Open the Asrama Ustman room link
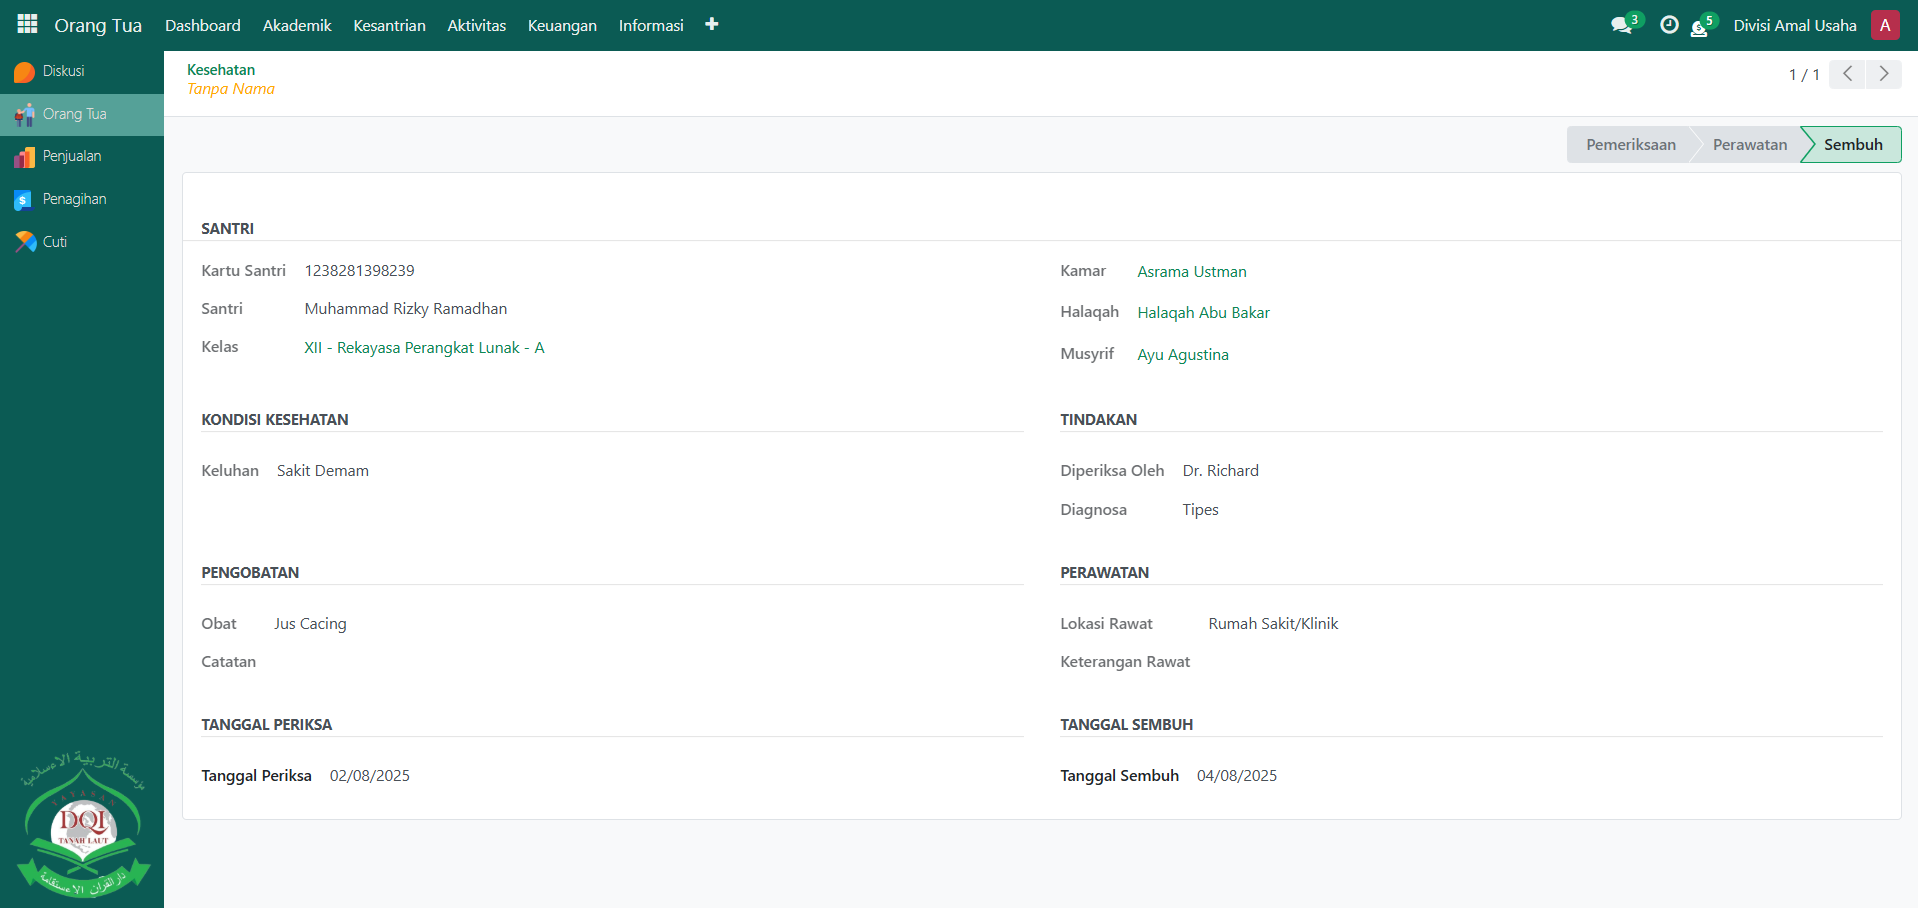This screenshot has height=908, width=1918. click(1191, 272)
